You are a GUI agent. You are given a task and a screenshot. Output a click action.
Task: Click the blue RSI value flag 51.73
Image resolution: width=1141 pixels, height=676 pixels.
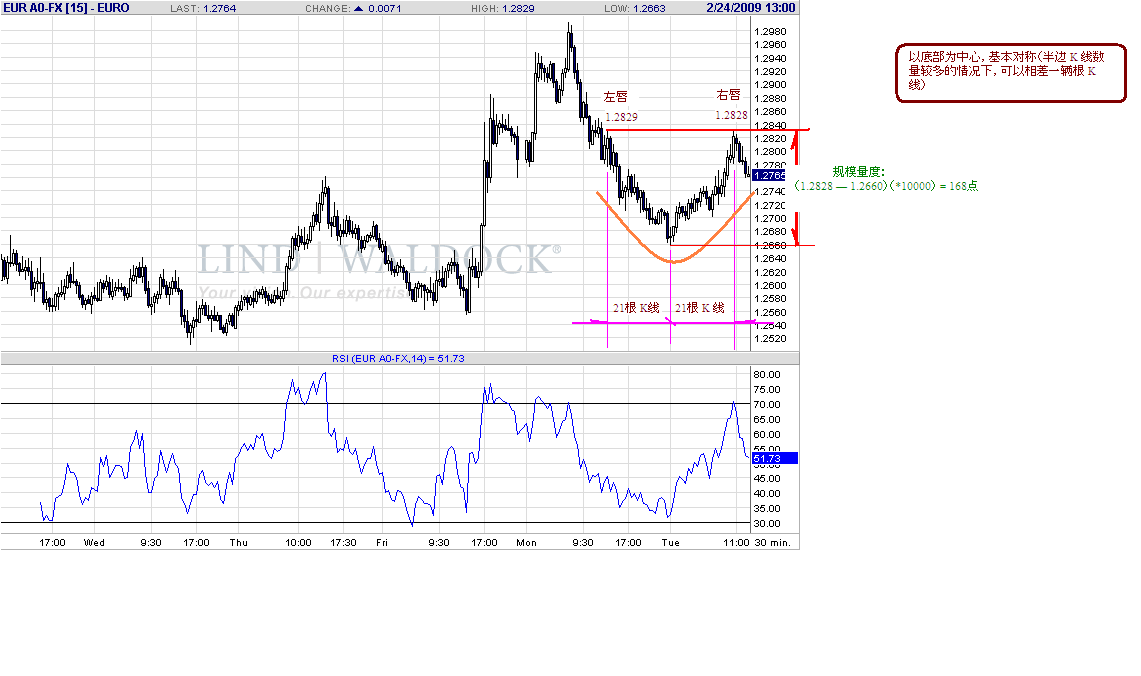coord(775,458)
